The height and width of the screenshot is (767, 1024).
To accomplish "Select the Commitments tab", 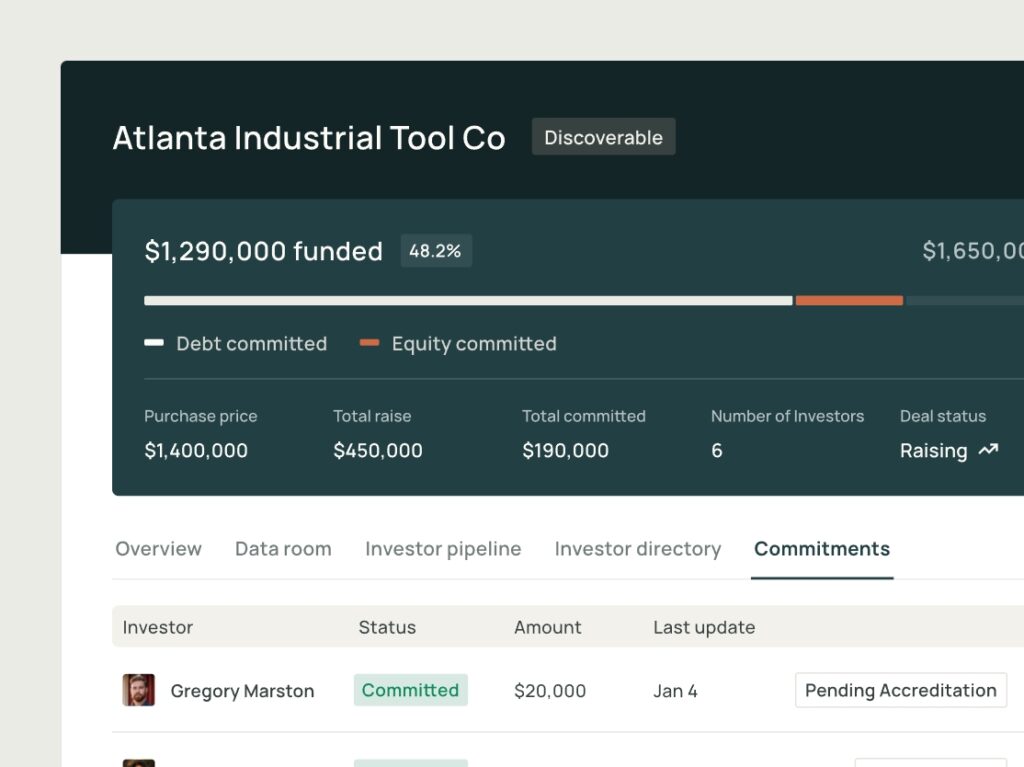I will [x=821, y=549].
